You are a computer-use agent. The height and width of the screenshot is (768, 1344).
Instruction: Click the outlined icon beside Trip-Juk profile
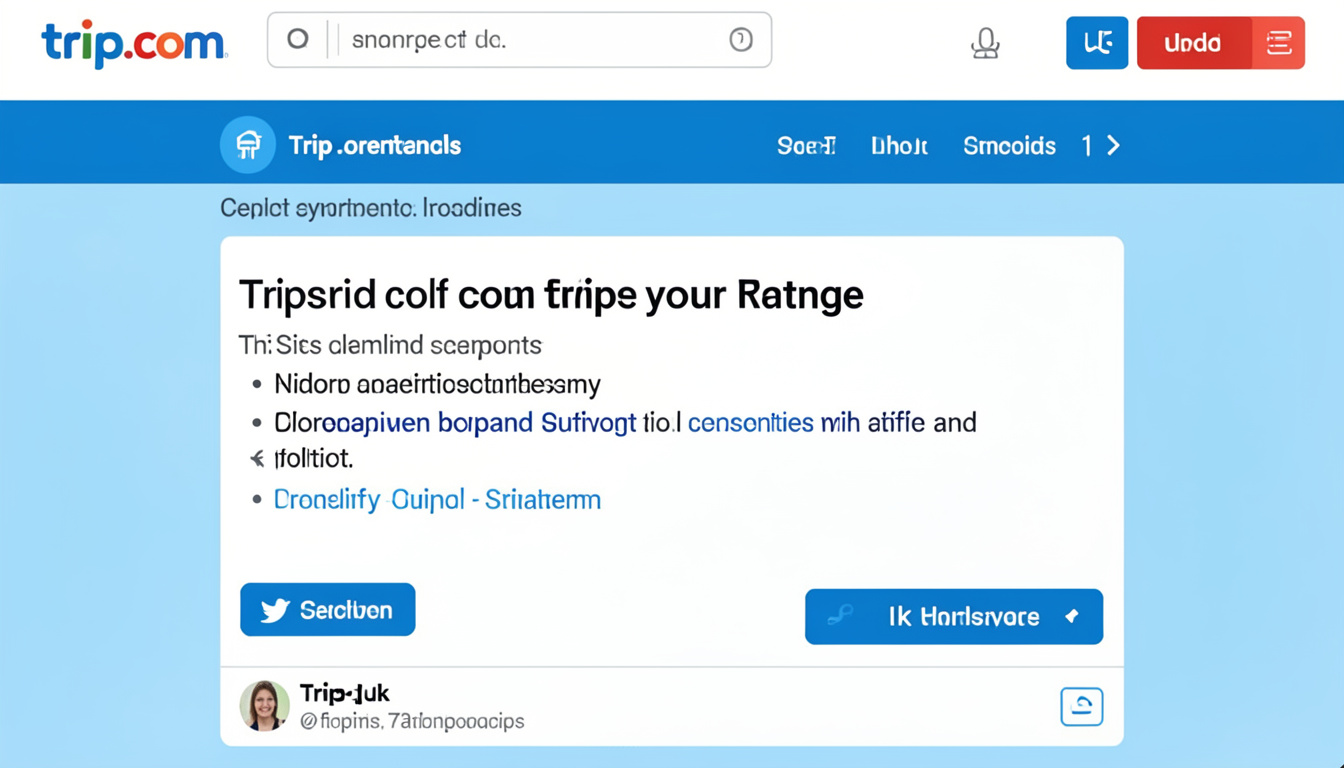[1081, 706]
